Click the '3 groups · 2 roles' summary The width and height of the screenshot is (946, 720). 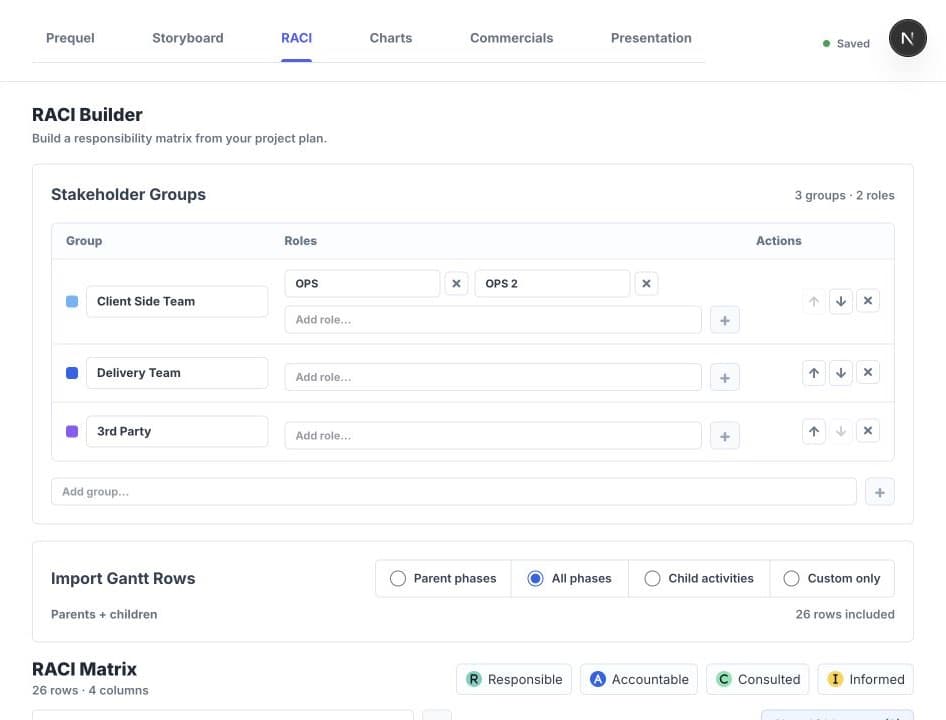tap(844, 195)
